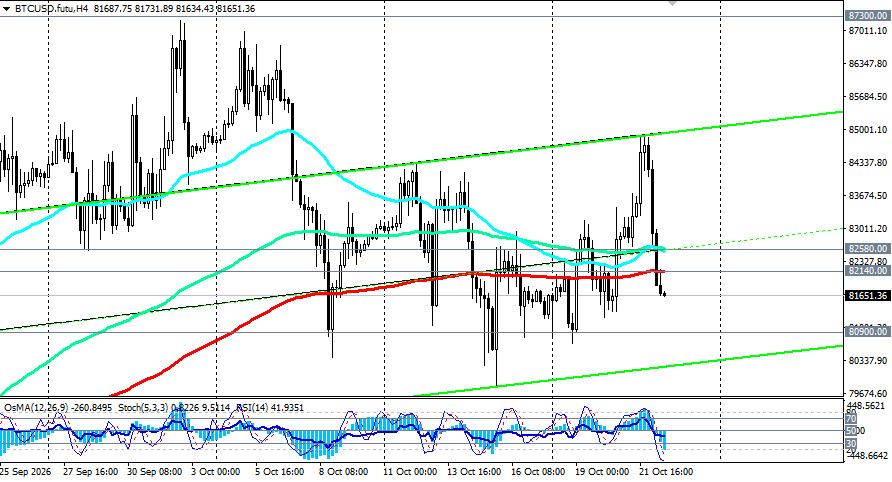Click the 5 Oct 16:00 time label
The width and height of the screenshot is (892, 482).
tap(280, 472)
